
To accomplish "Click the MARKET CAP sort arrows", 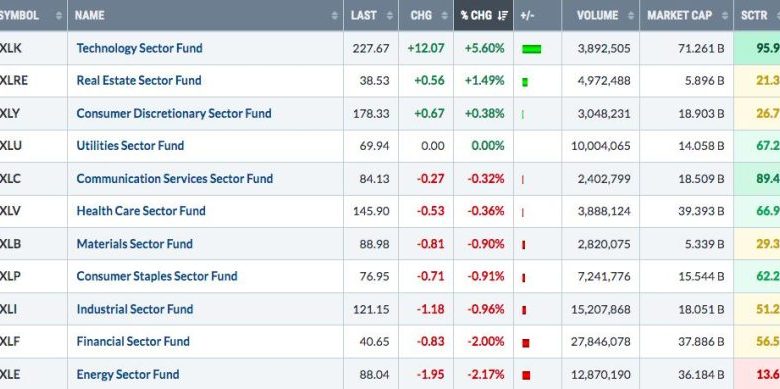I will 724,16.
